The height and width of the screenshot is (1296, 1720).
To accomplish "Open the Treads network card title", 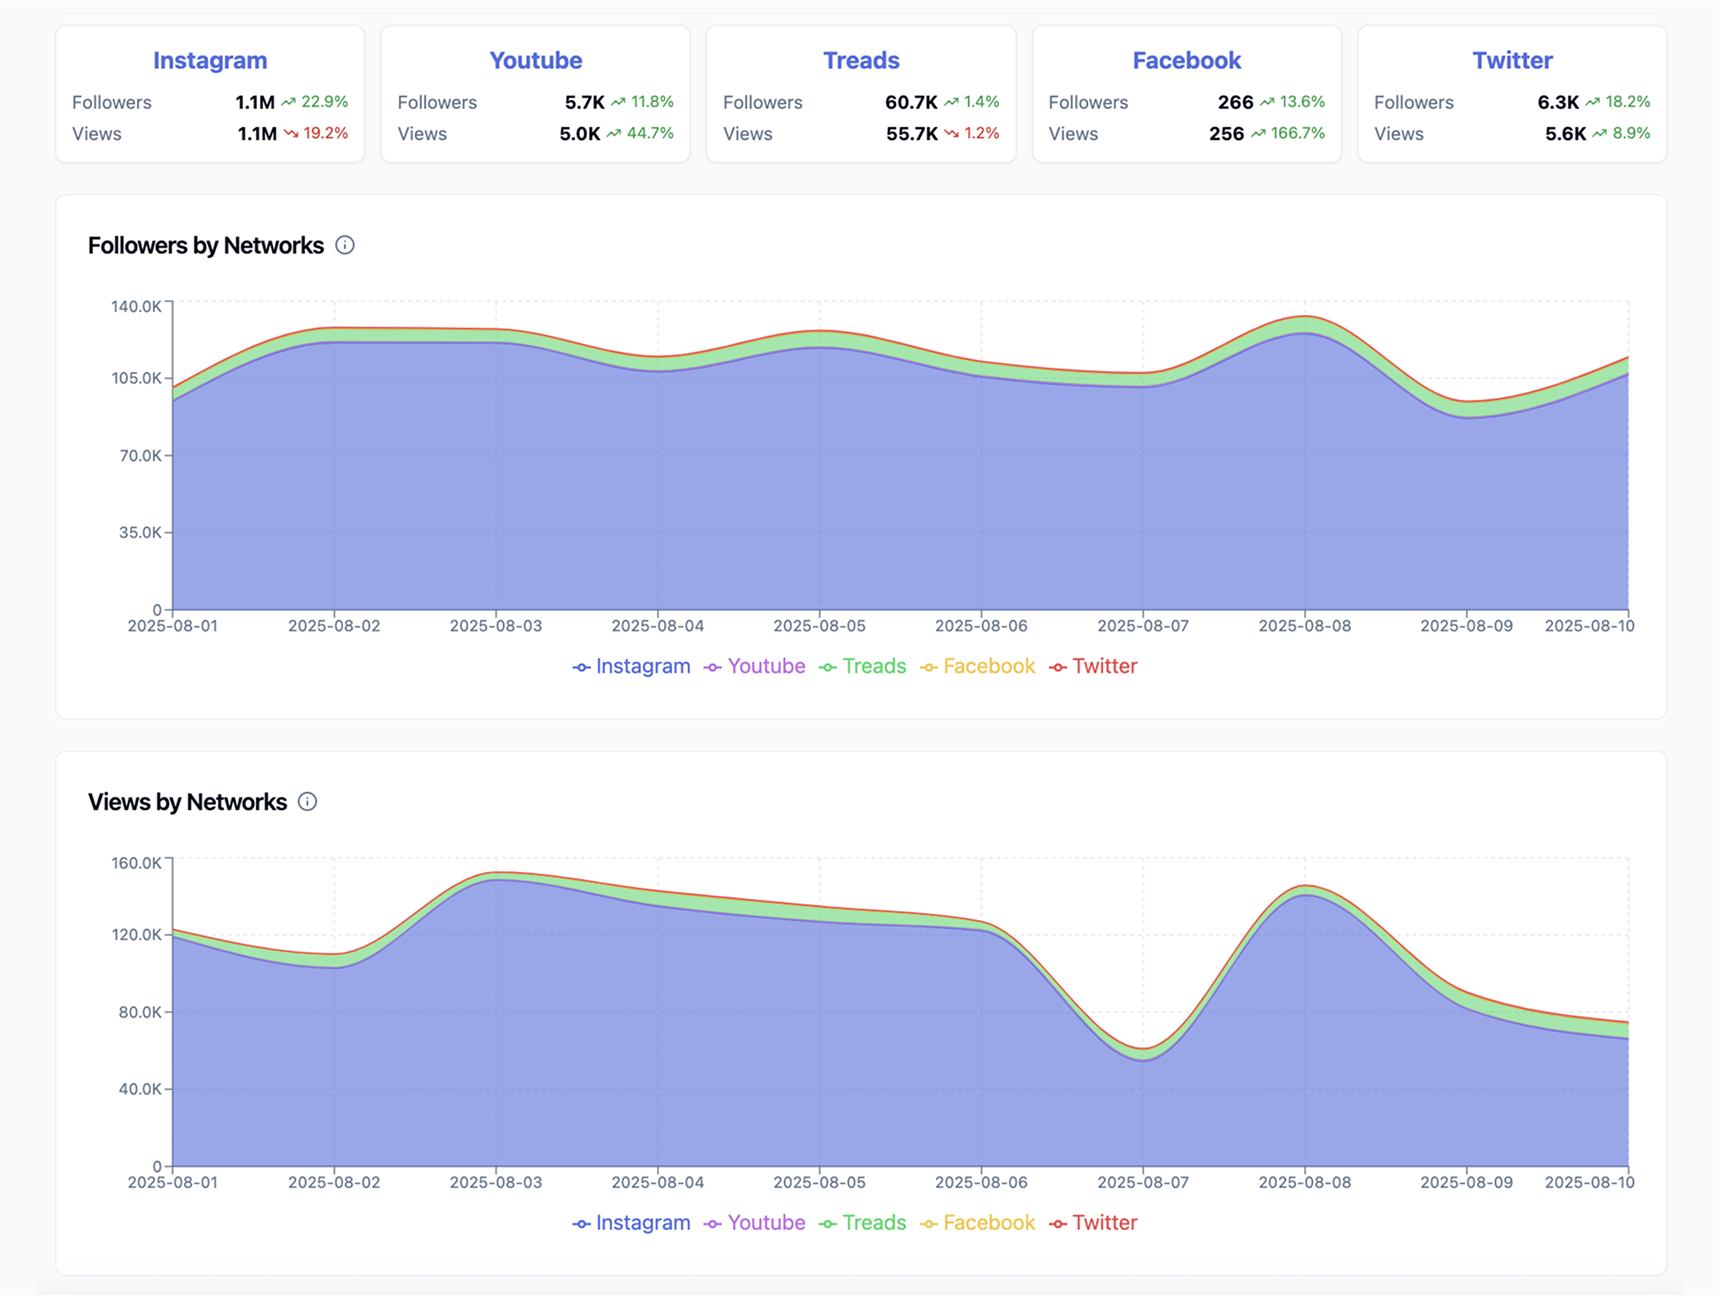I will coord(861,60).
